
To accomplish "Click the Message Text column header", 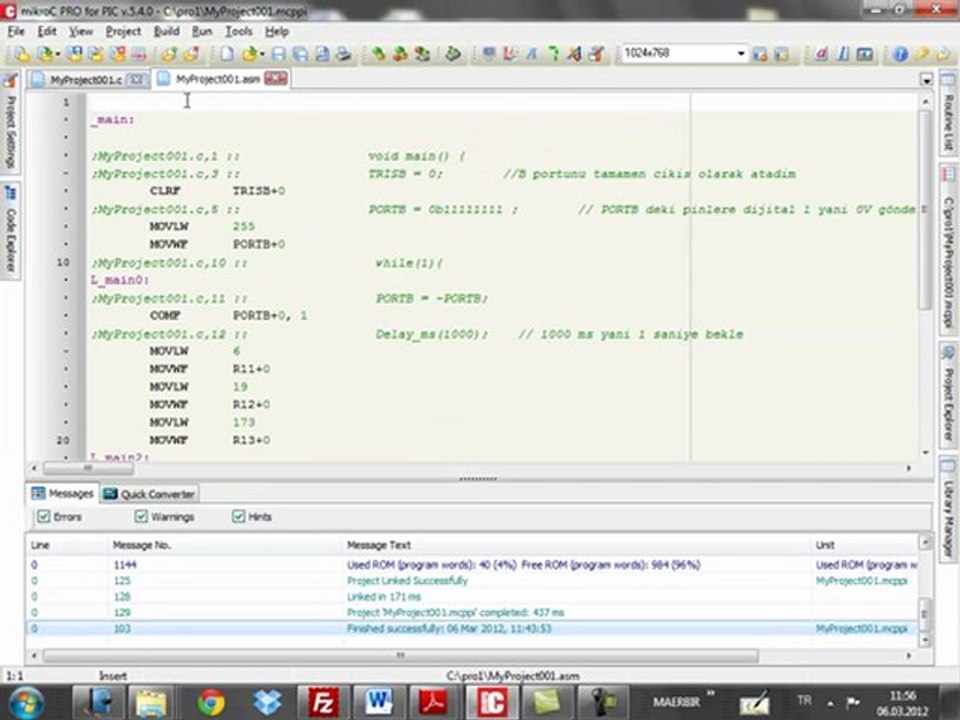I will [379, 545].
